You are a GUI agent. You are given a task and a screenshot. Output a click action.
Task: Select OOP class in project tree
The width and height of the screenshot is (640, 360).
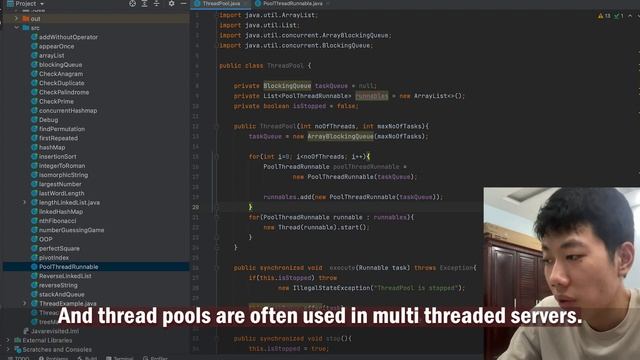click(x=46, y=239)
